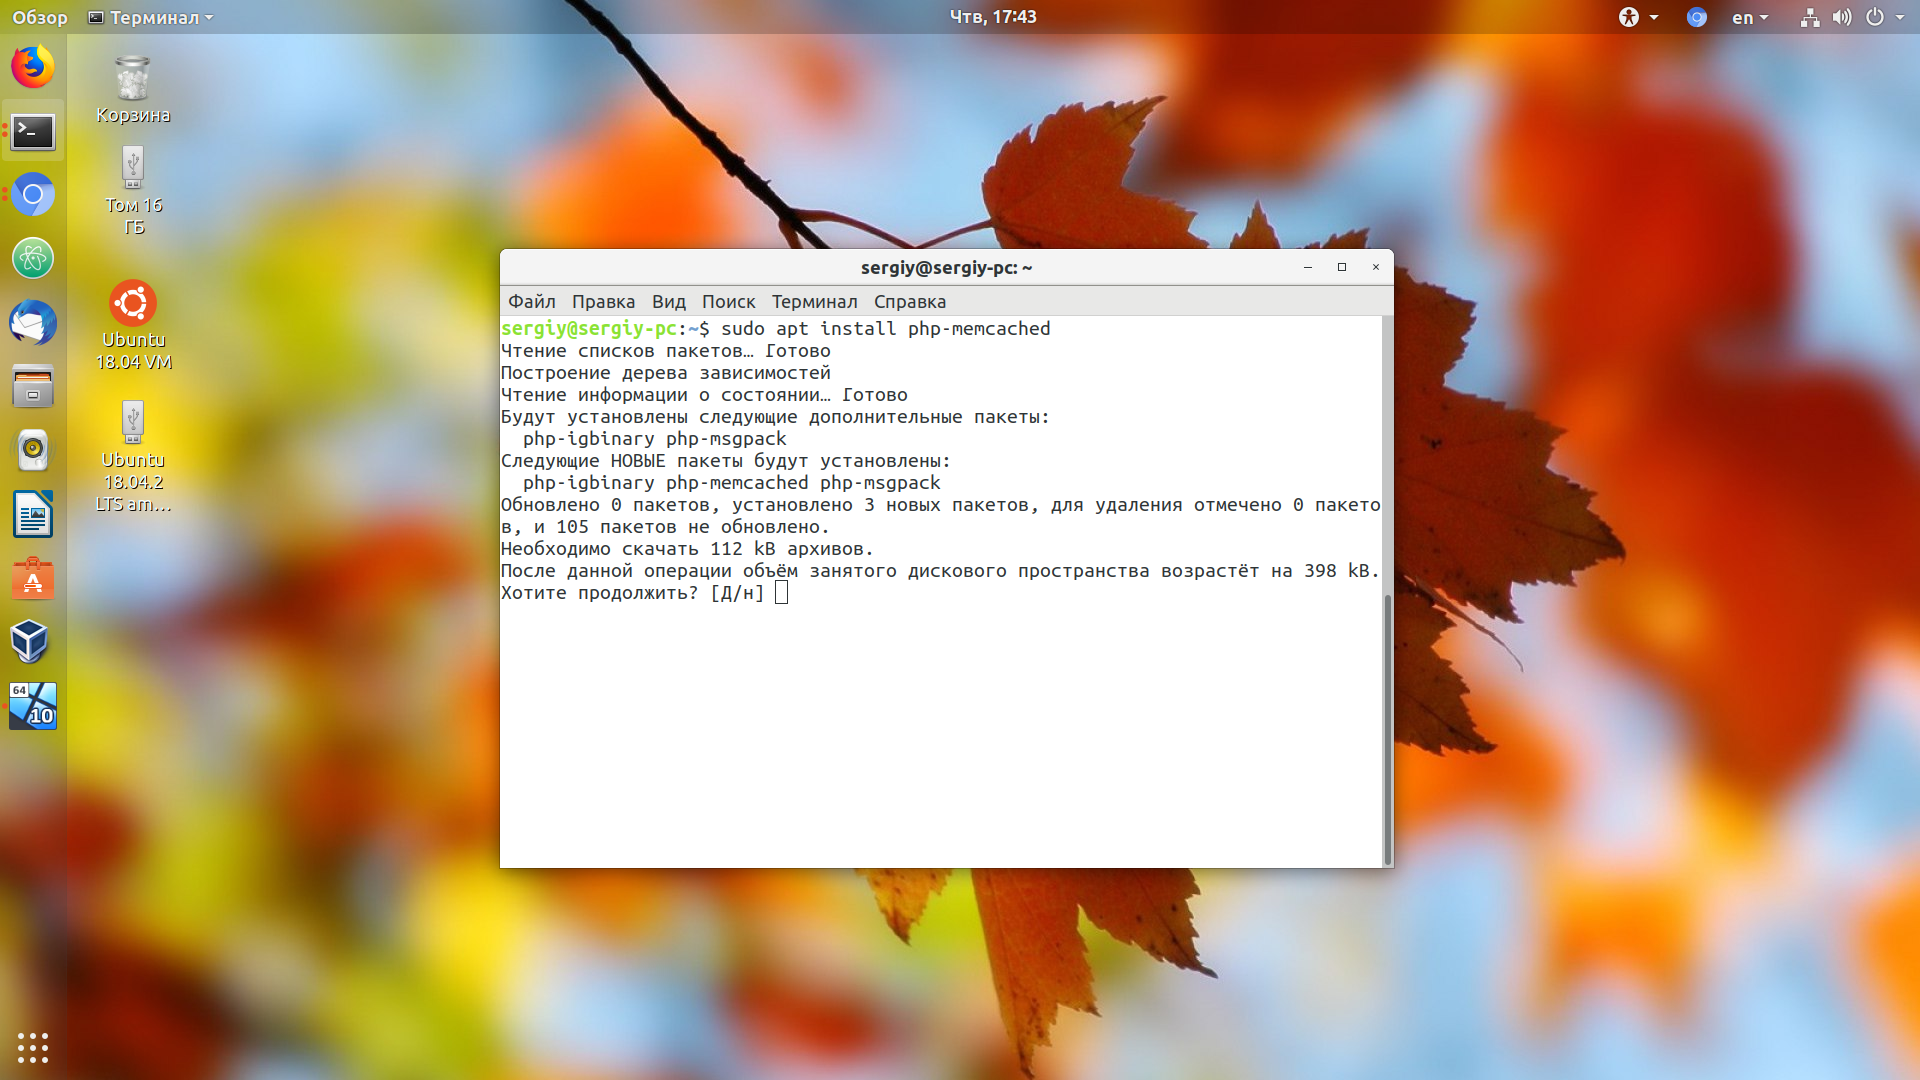Click the terminal cursor after [Д/н]

(x=782, y=593)
